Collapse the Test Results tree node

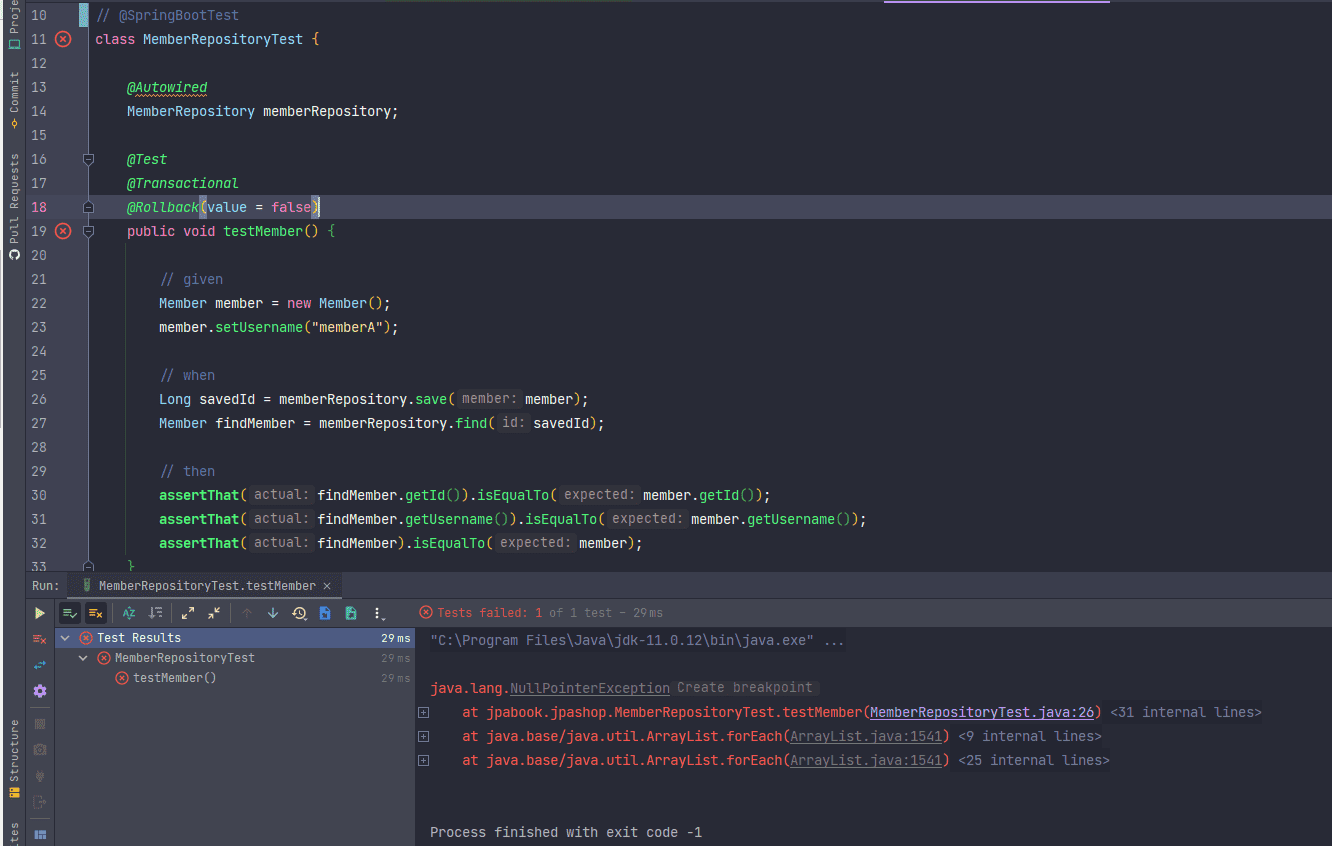(65, 638)
